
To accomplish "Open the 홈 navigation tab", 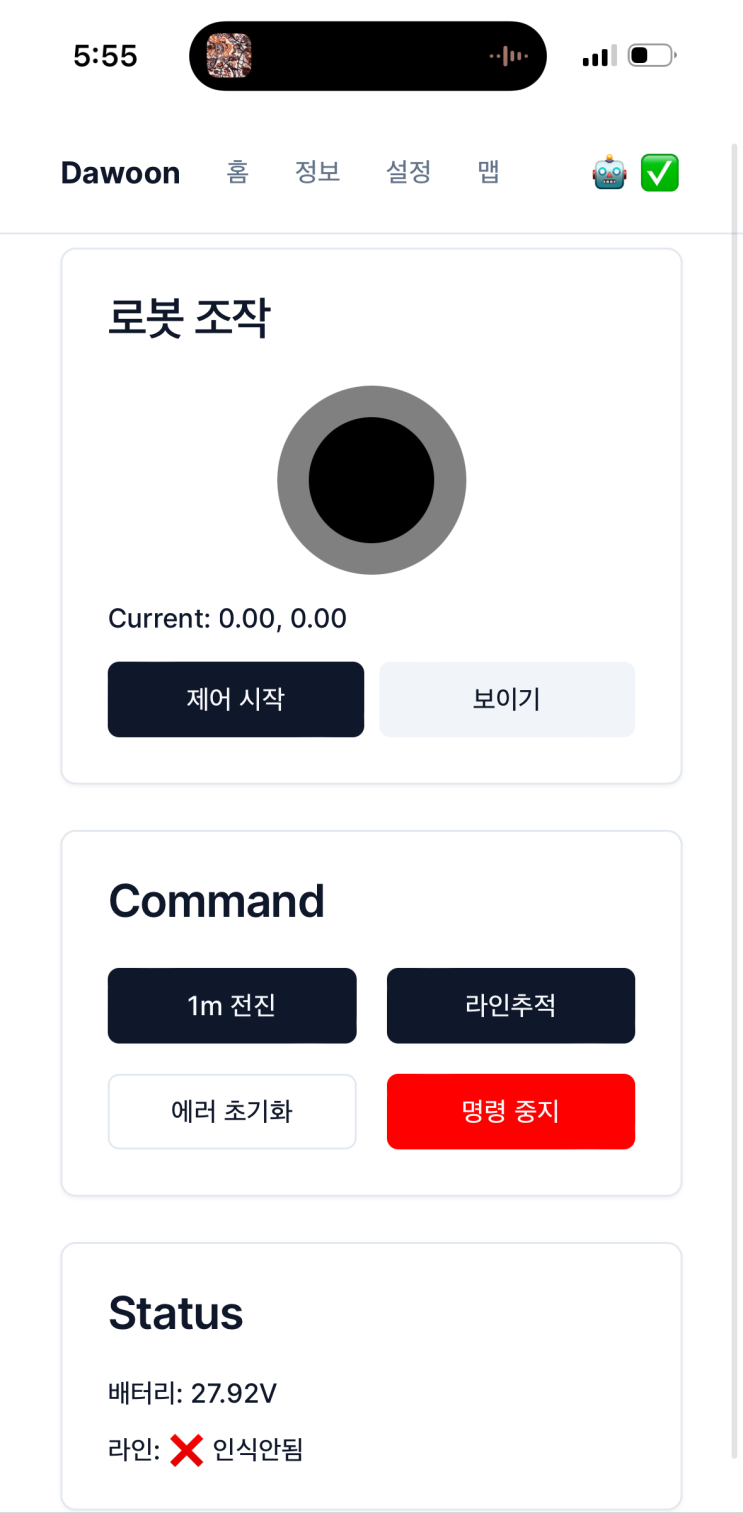I will [x=237, y=172].
